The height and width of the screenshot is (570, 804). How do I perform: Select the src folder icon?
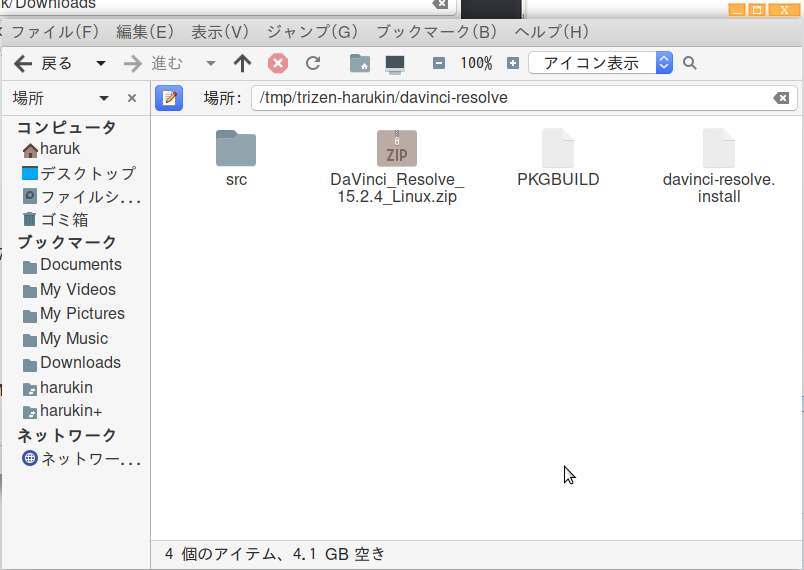[x=236, y=148]
